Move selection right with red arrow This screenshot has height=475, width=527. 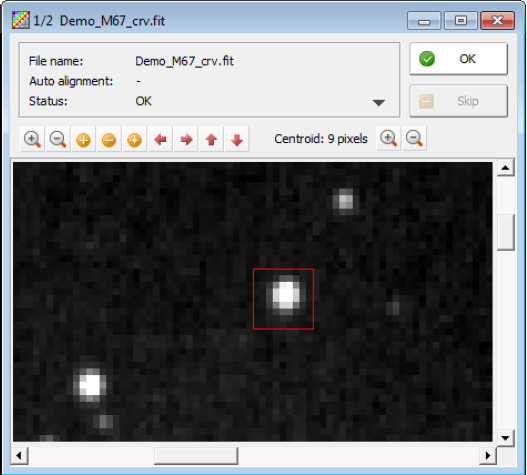(186, 139)
